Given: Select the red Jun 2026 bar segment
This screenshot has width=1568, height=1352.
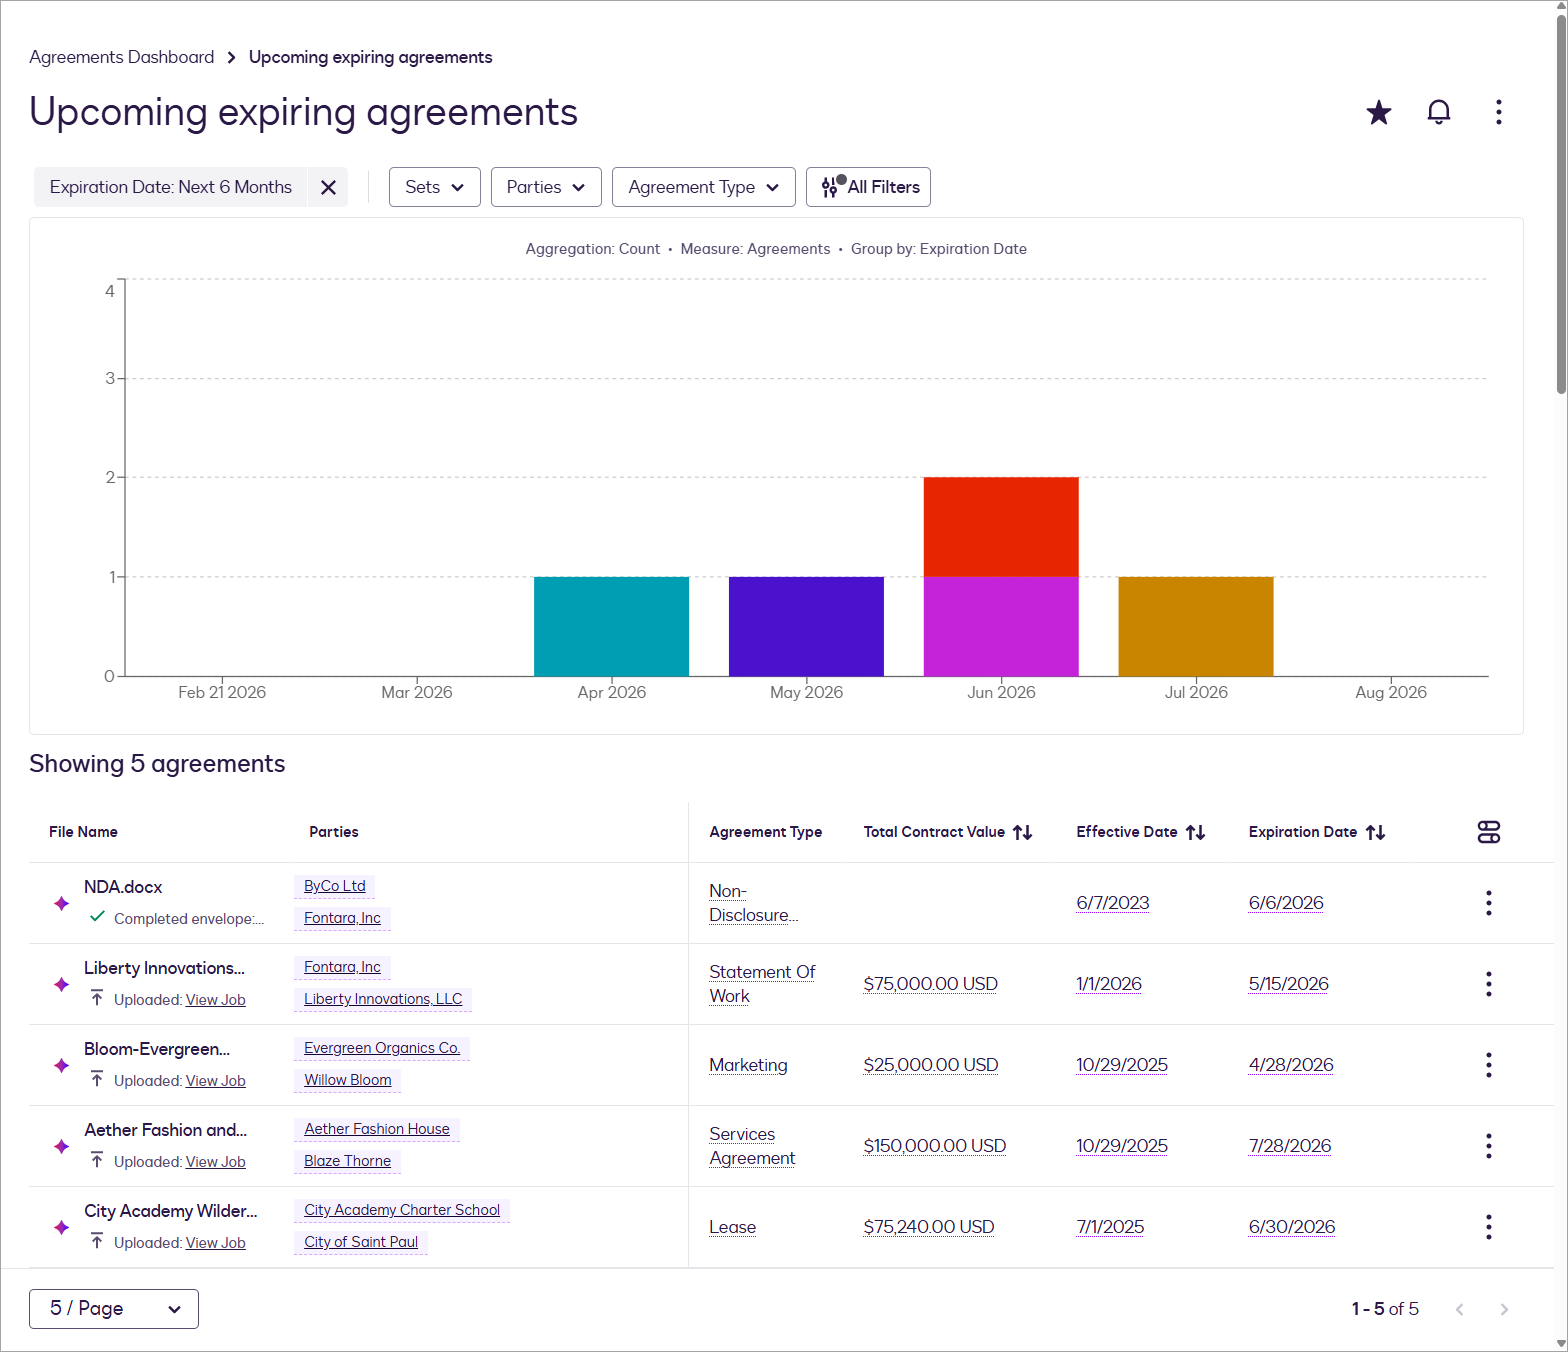Looking at the screenshot, I should coord(1001,527).
